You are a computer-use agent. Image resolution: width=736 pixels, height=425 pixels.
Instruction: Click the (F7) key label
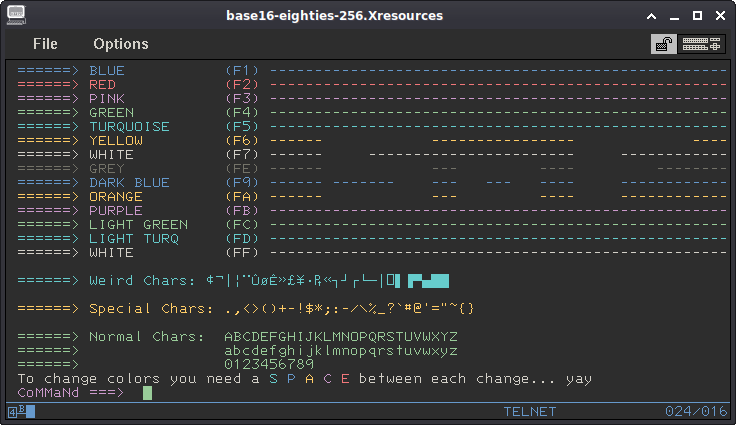click(x=242, y=155)
